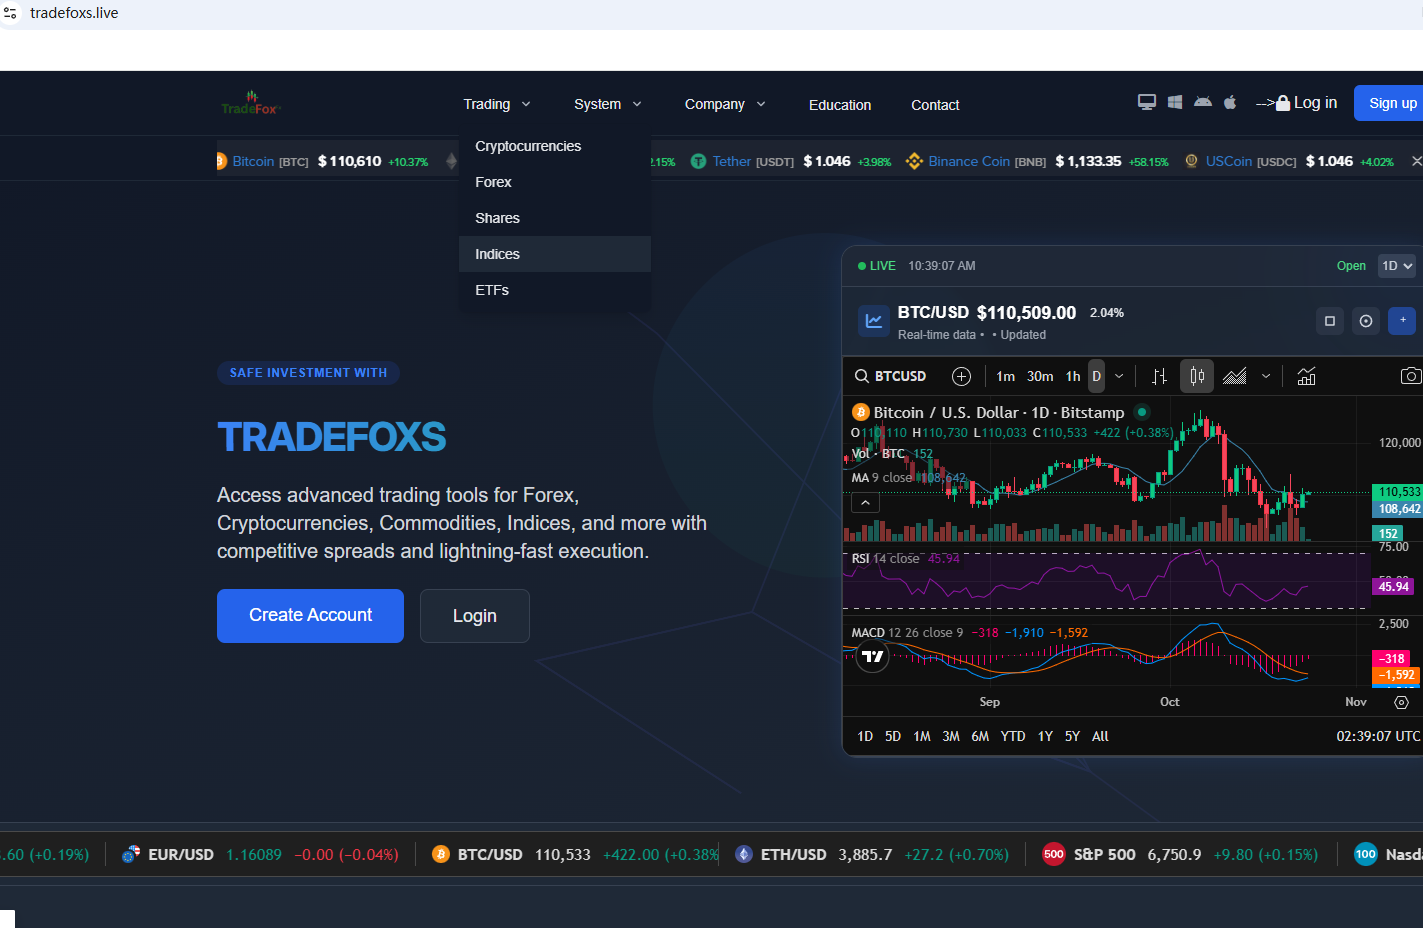Screen dimensions: 1423x928
Task: Click the TradeFox logo
Action: pyautogui.click(x=251, y=103)
